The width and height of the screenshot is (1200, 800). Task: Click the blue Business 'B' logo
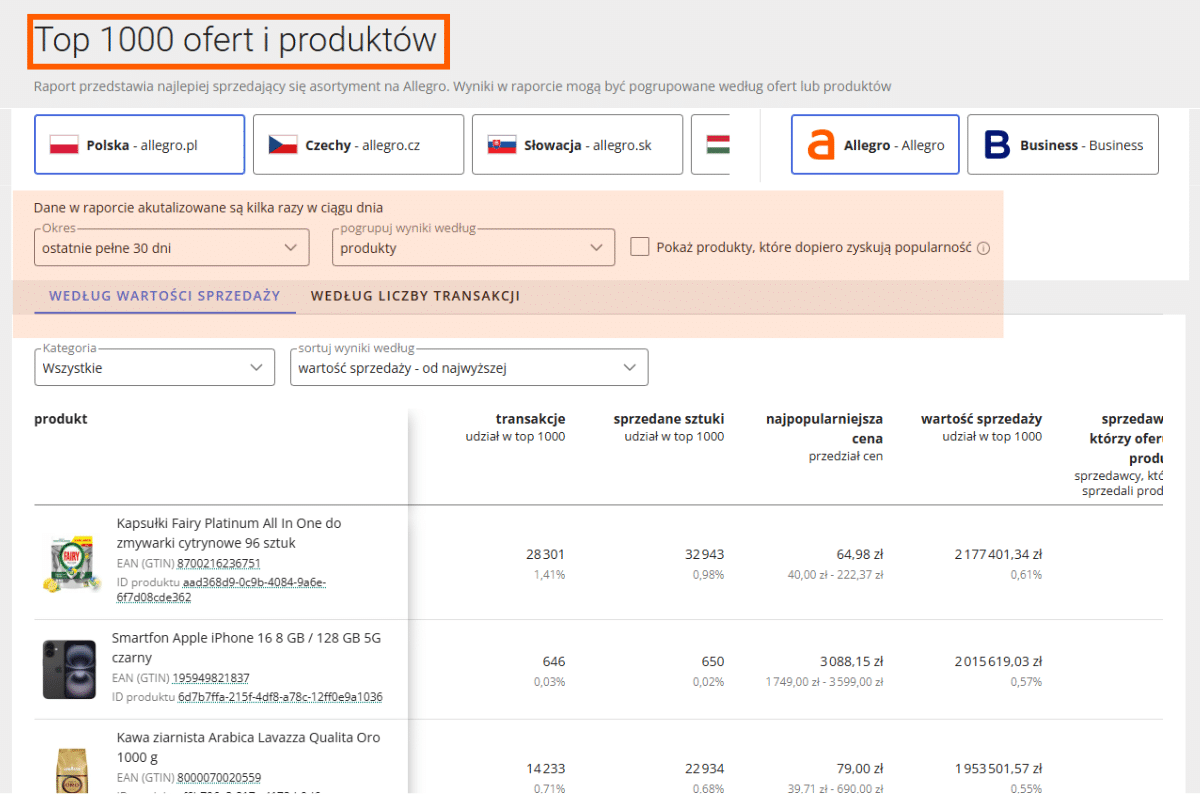(x=997, y=145)
